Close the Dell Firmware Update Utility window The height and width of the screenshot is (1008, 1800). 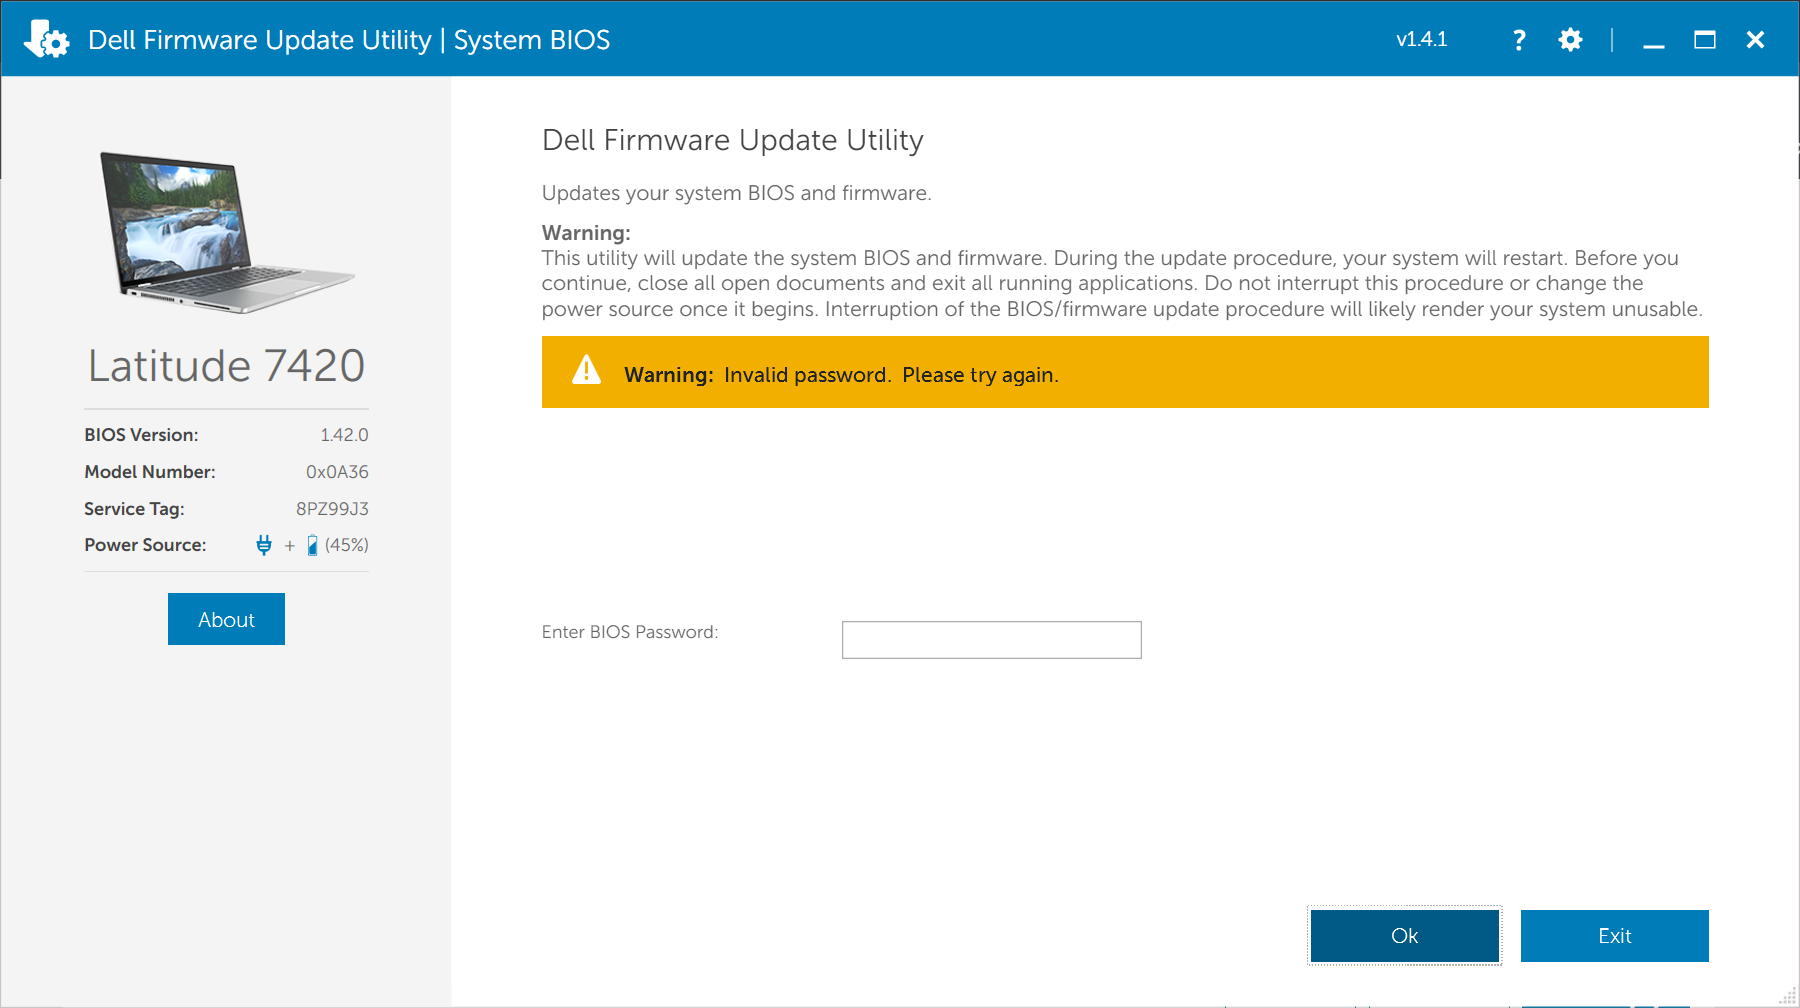[x=1755, y=40]
